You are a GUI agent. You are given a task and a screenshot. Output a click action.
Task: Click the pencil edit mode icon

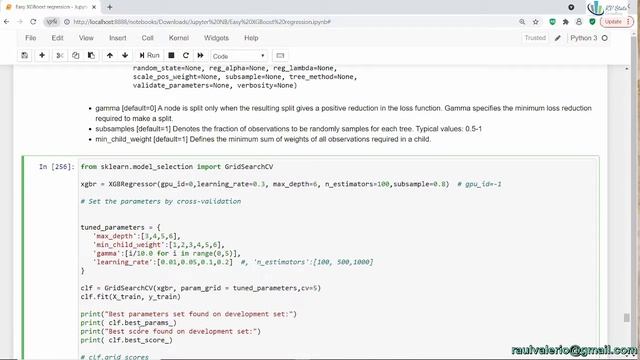(x=558, y=38)
